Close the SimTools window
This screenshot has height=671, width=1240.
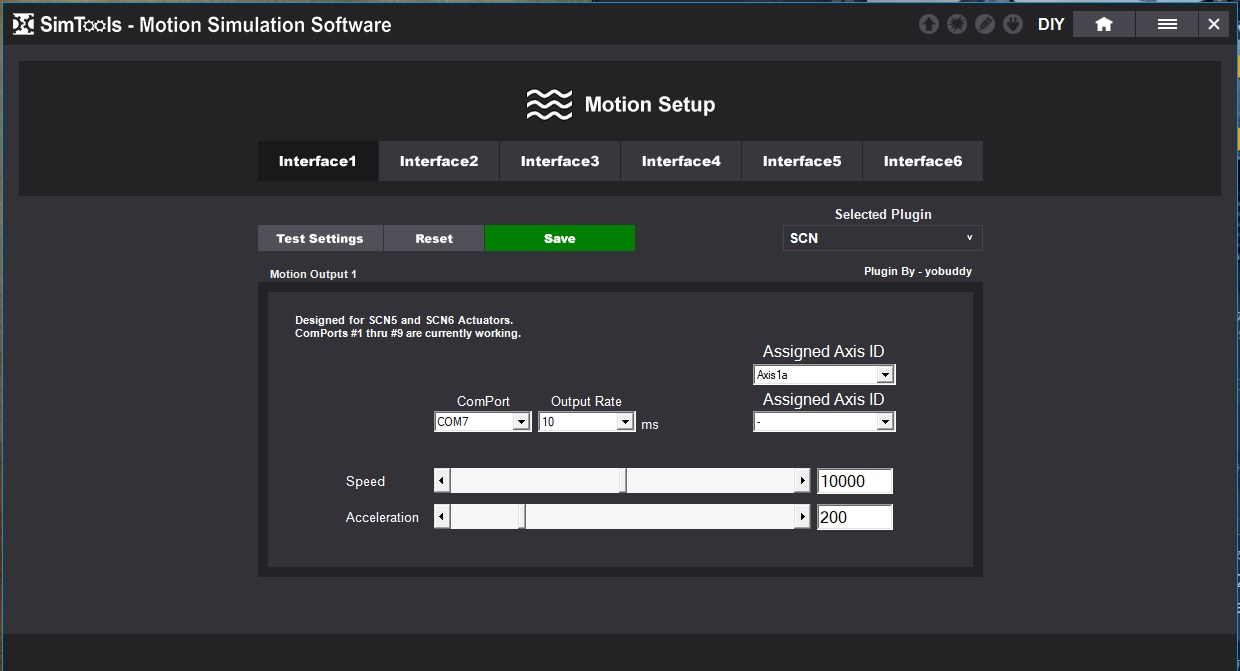[1214, 24]
